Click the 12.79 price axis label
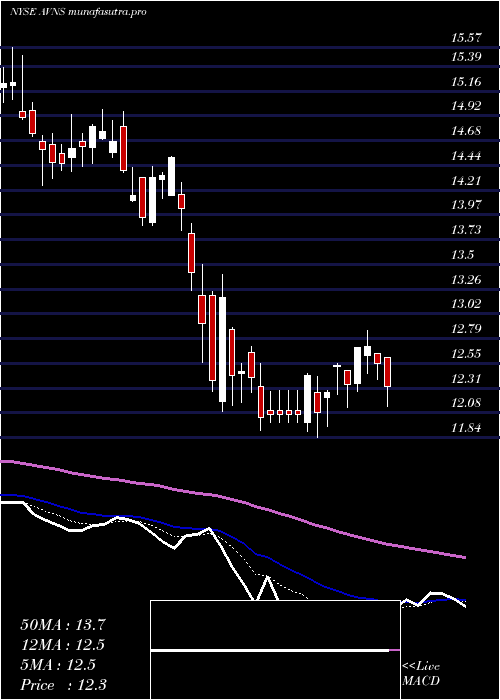This screenshot has height=700, width=500. point(467,329)
